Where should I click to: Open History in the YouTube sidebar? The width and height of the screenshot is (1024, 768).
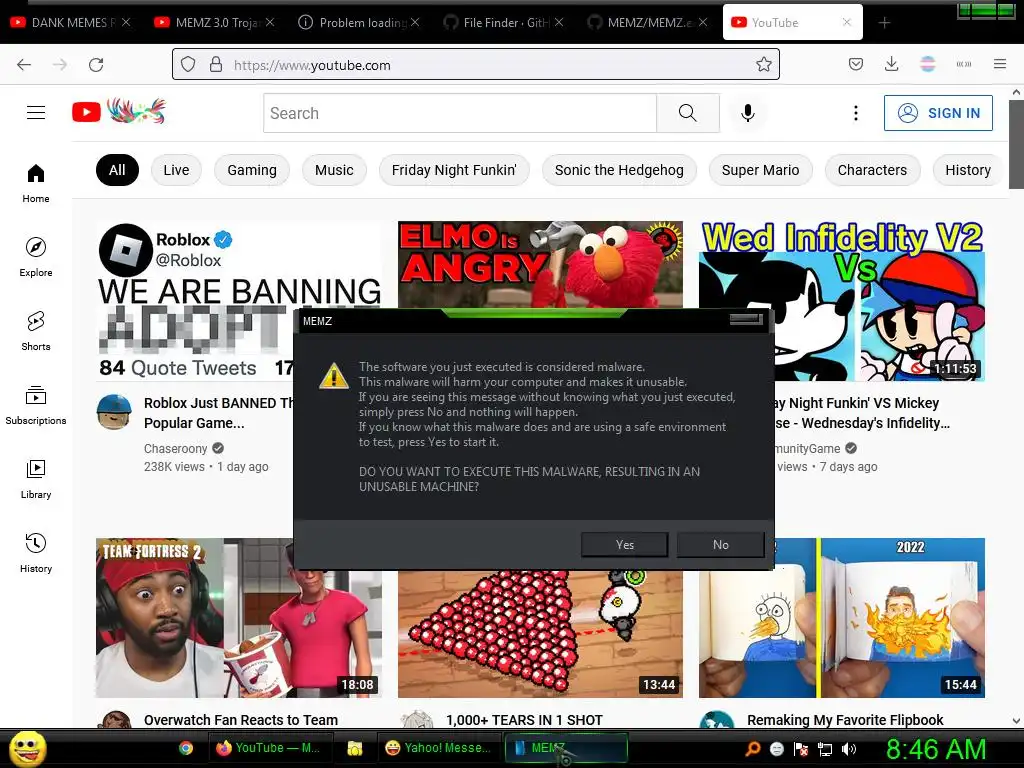[x=36, y=553]
